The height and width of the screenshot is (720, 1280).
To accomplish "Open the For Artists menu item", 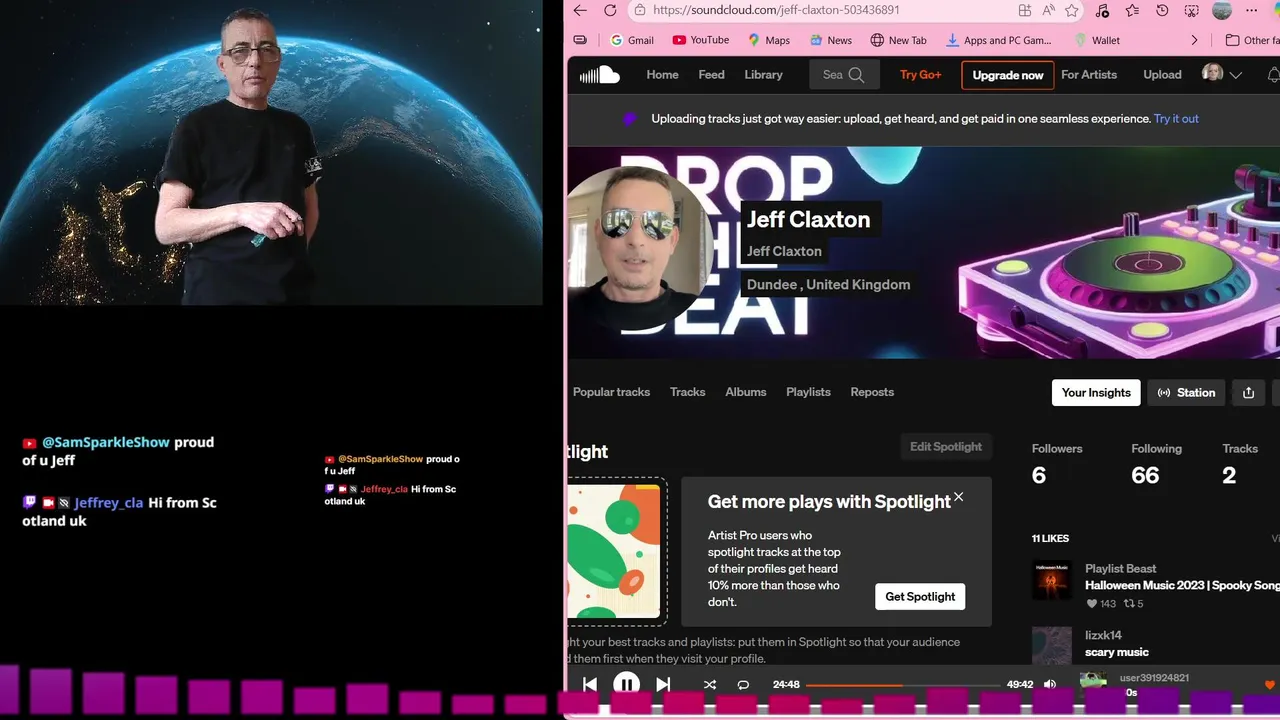I will tap(1089, 75).
